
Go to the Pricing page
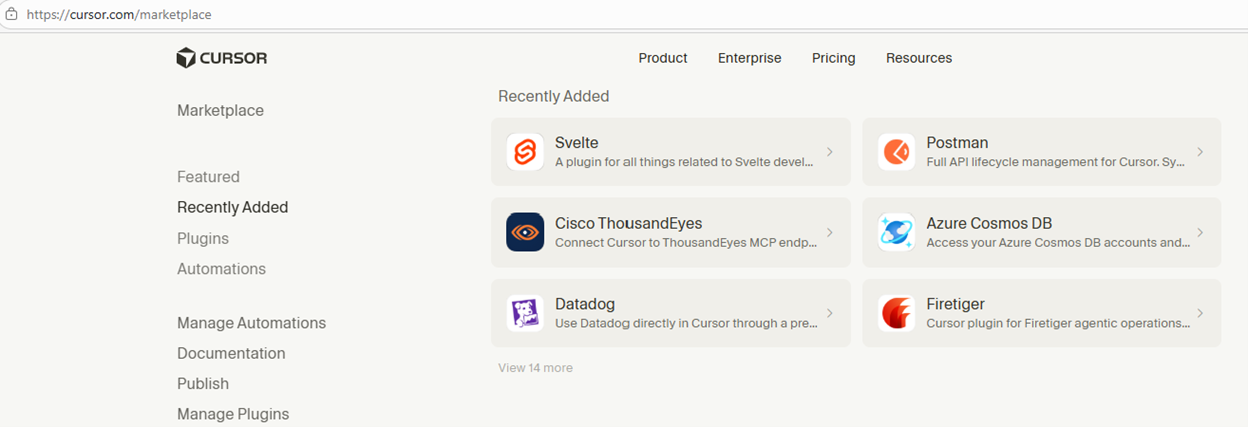point(833,58)
